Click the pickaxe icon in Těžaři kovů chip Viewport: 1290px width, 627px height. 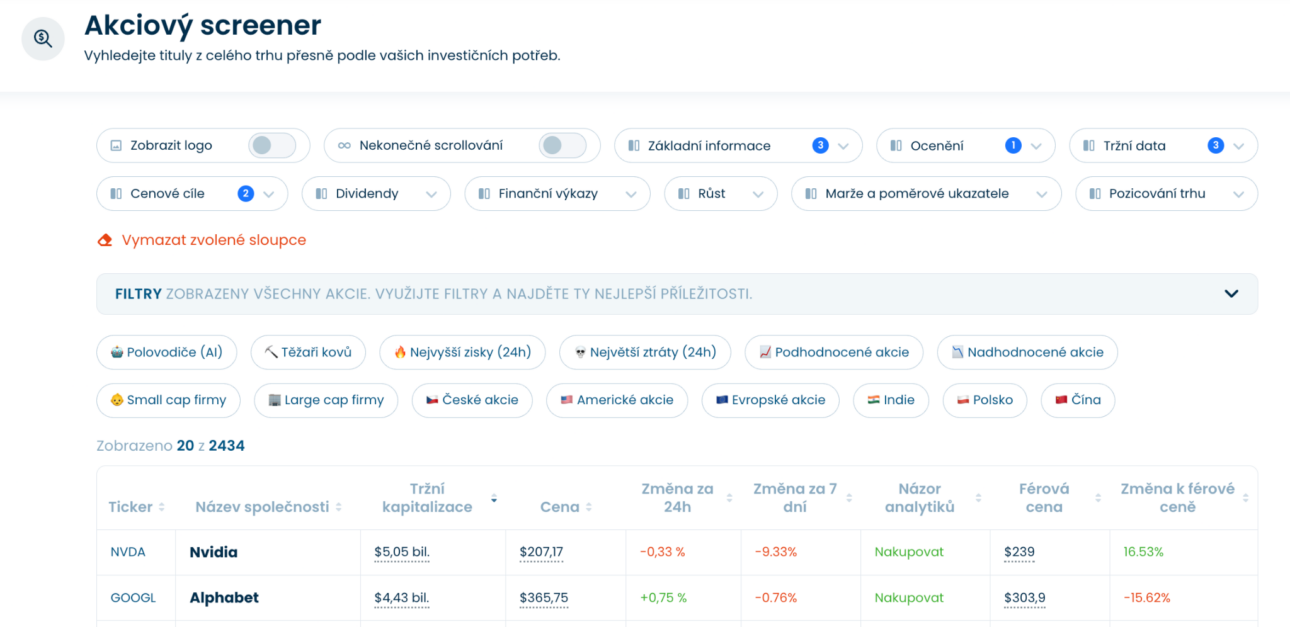coord(271,352)
